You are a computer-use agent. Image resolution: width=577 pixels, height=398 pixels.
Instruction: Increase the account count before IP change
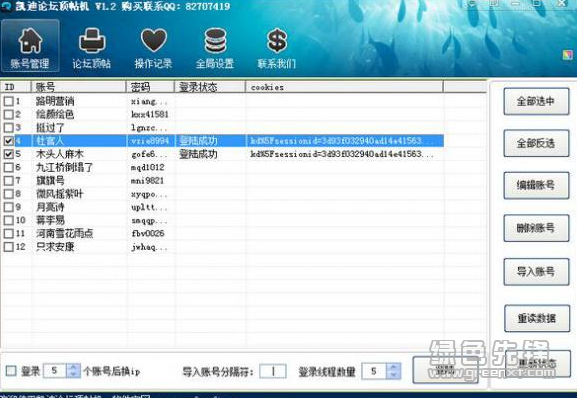pos(73,367)
